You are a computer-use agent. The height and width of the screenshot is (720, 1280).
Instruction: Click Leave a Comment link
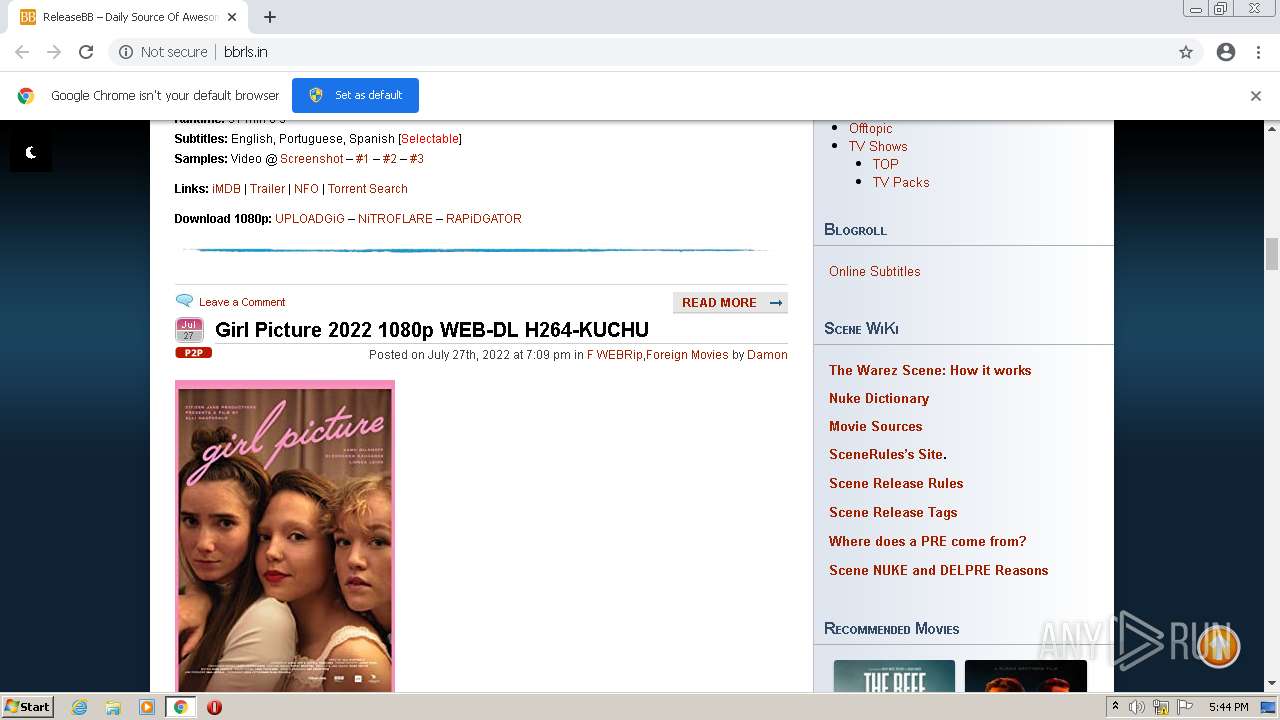click(242, 302)
